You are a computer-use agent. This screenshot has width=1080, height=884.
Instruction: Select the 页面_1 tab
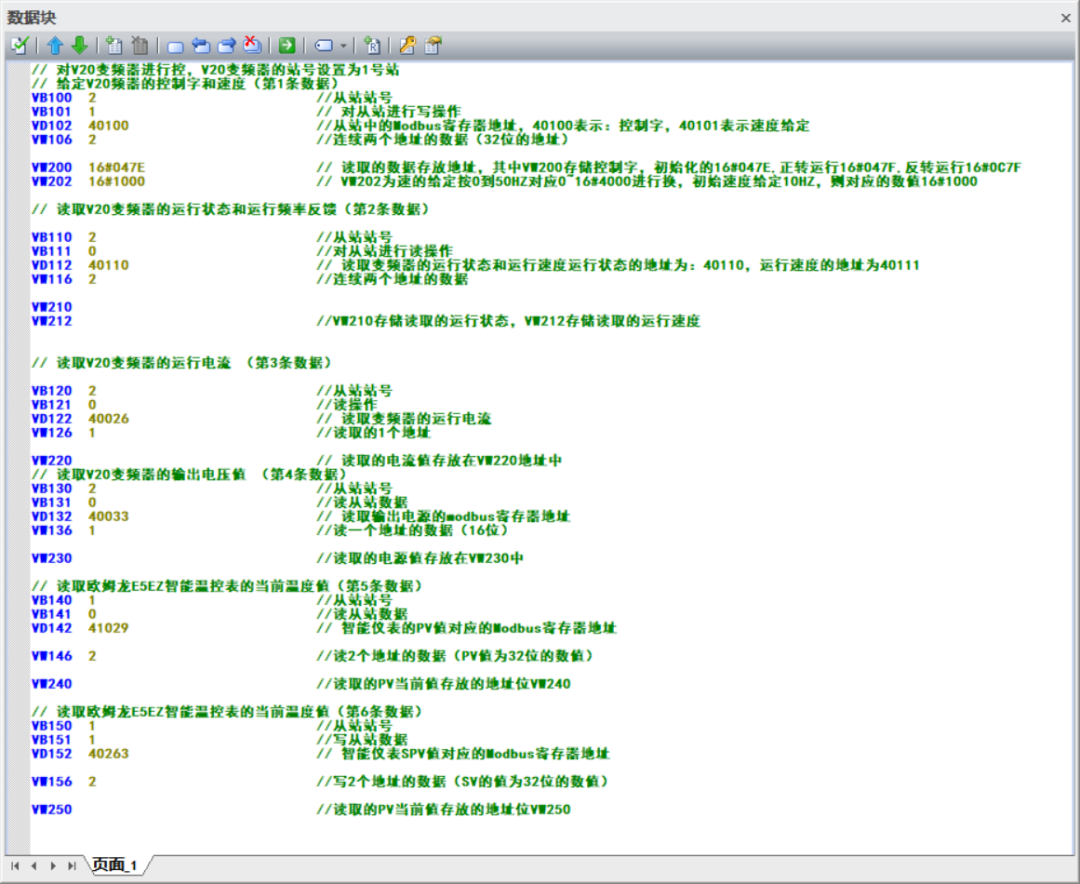point(114,865)
